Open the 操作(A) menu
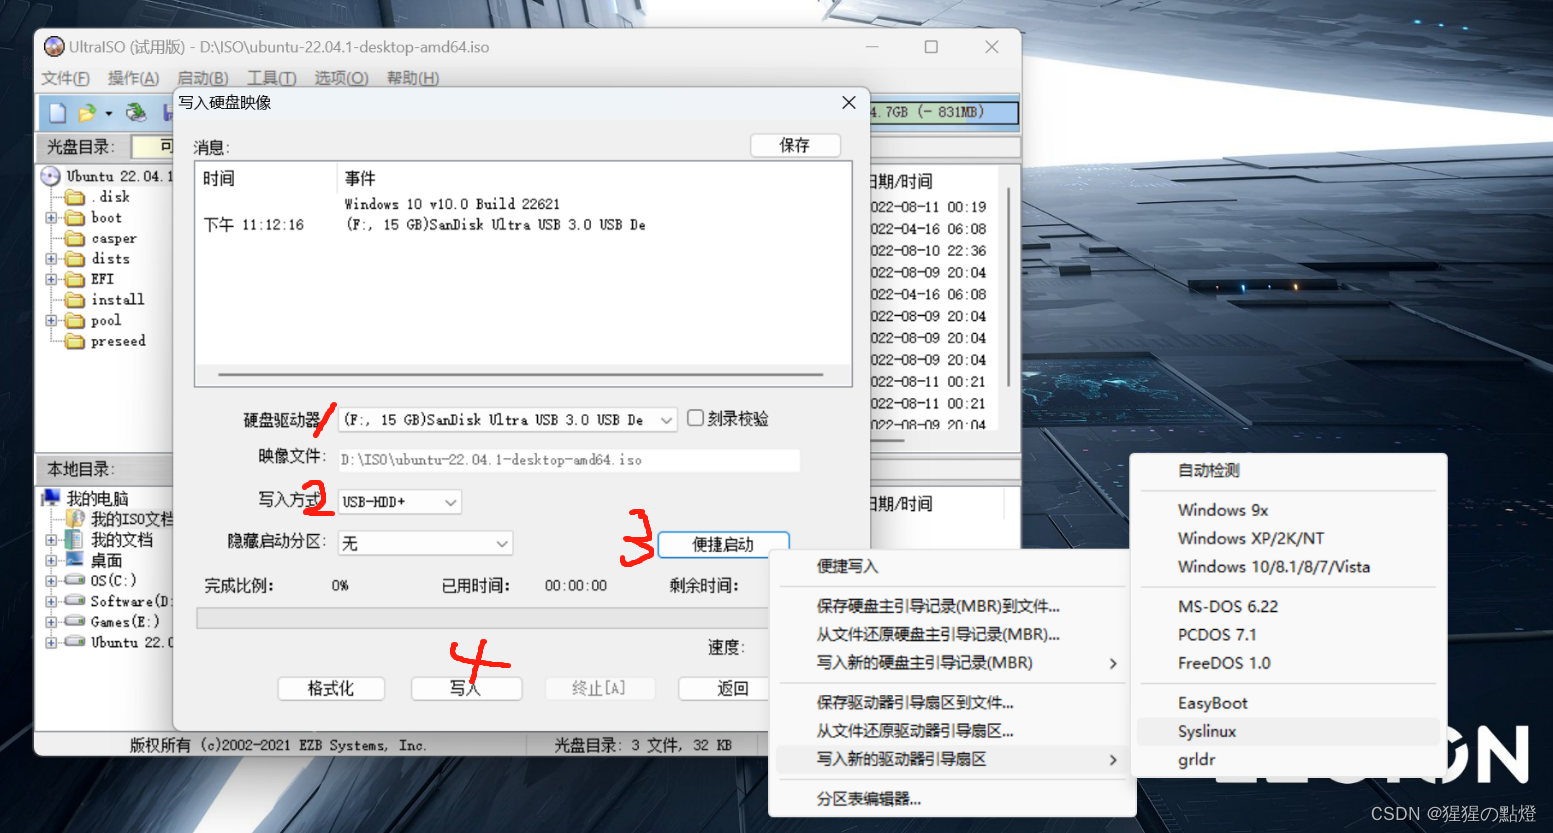 pos(133,78)
